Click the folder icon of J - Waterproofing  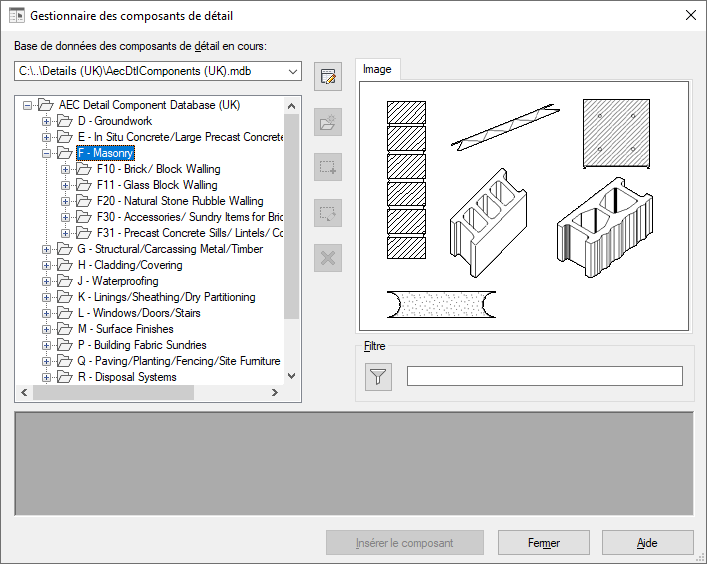(x=65, y=281)
